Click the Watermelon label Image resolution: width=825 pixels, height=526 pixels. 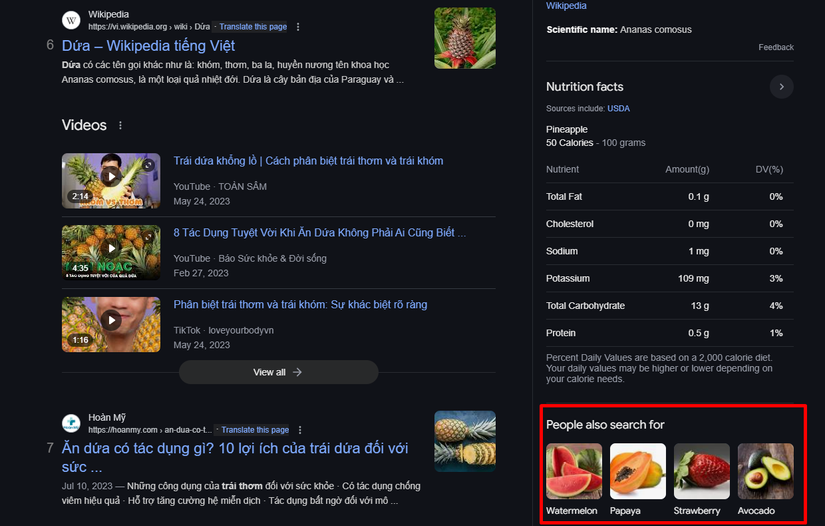point(572,511)
